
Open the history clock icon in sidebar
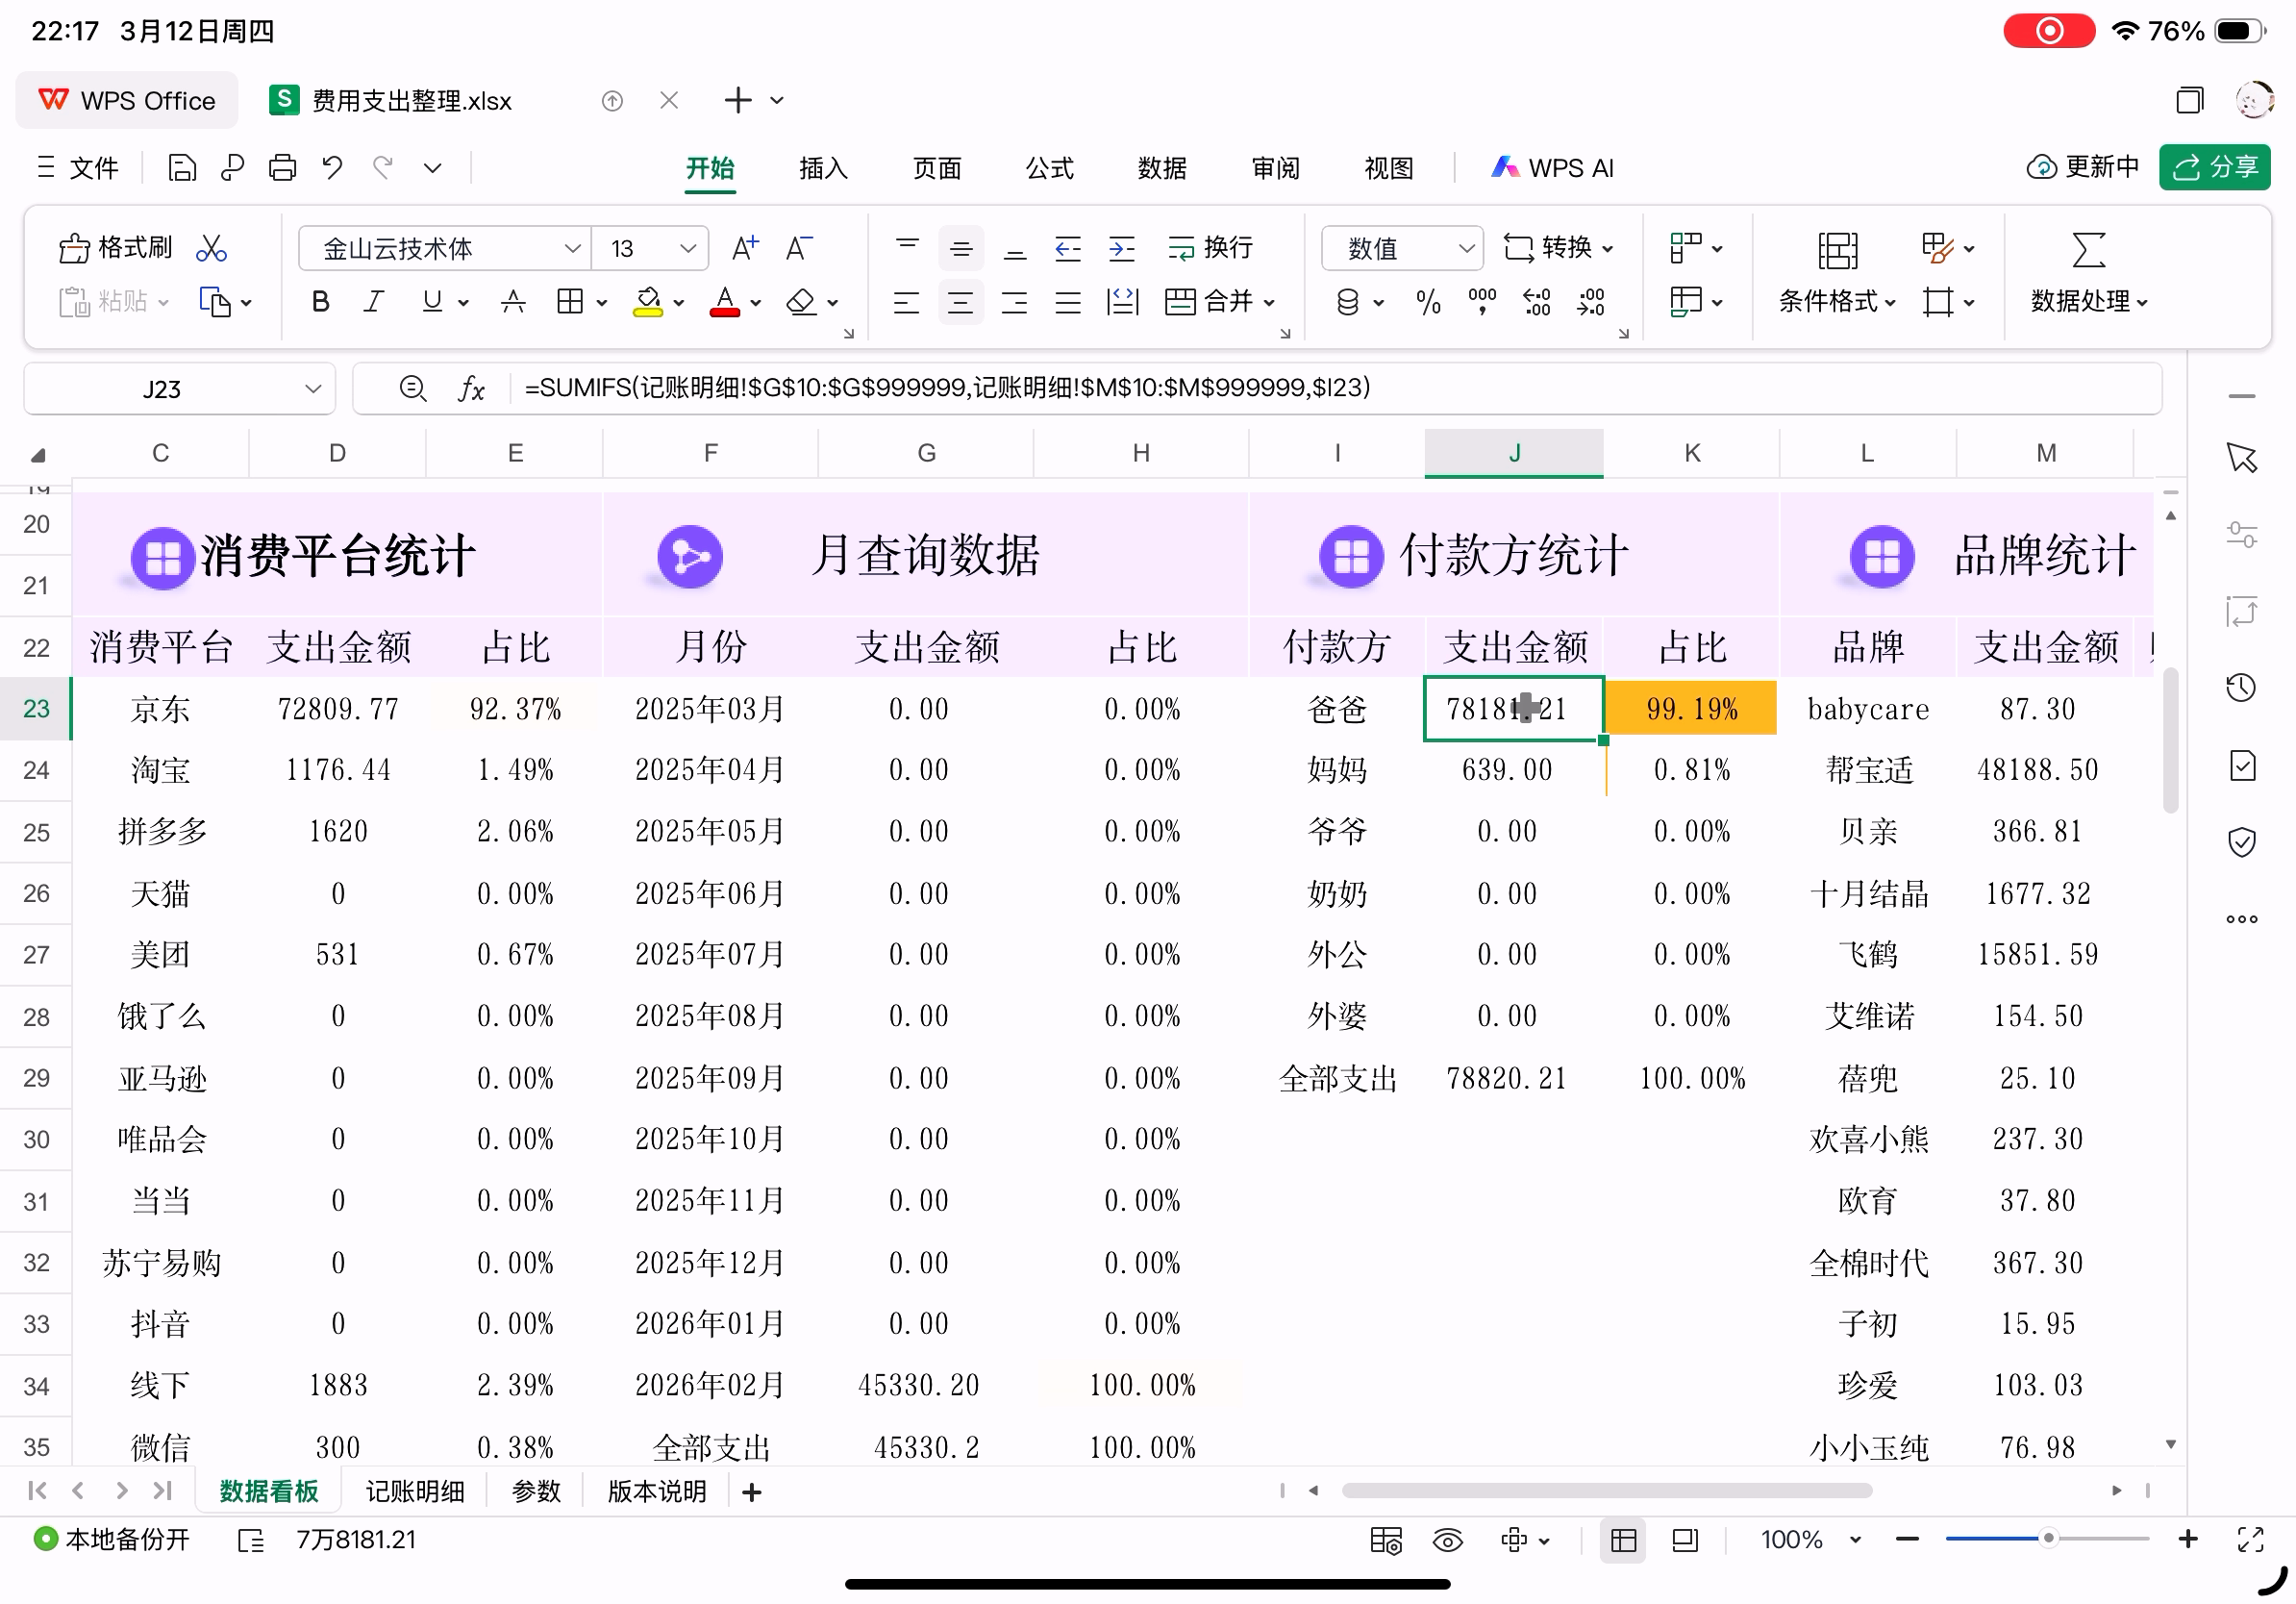tap(2241, 687)
